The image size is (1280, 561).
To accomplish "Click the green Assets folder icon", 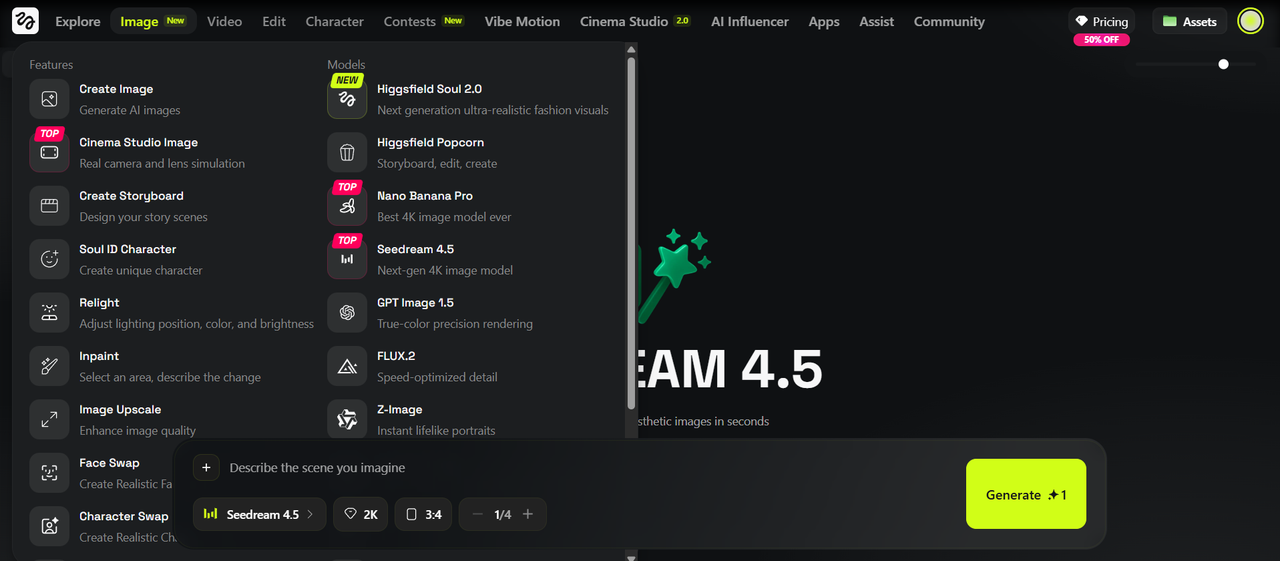I will coord(1169,21).
